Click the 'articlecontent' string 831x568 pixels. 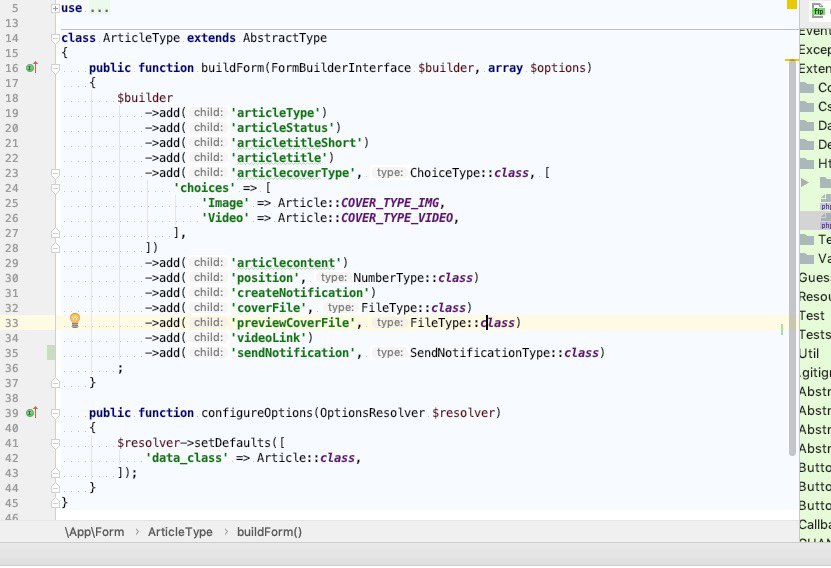point(286,263)
